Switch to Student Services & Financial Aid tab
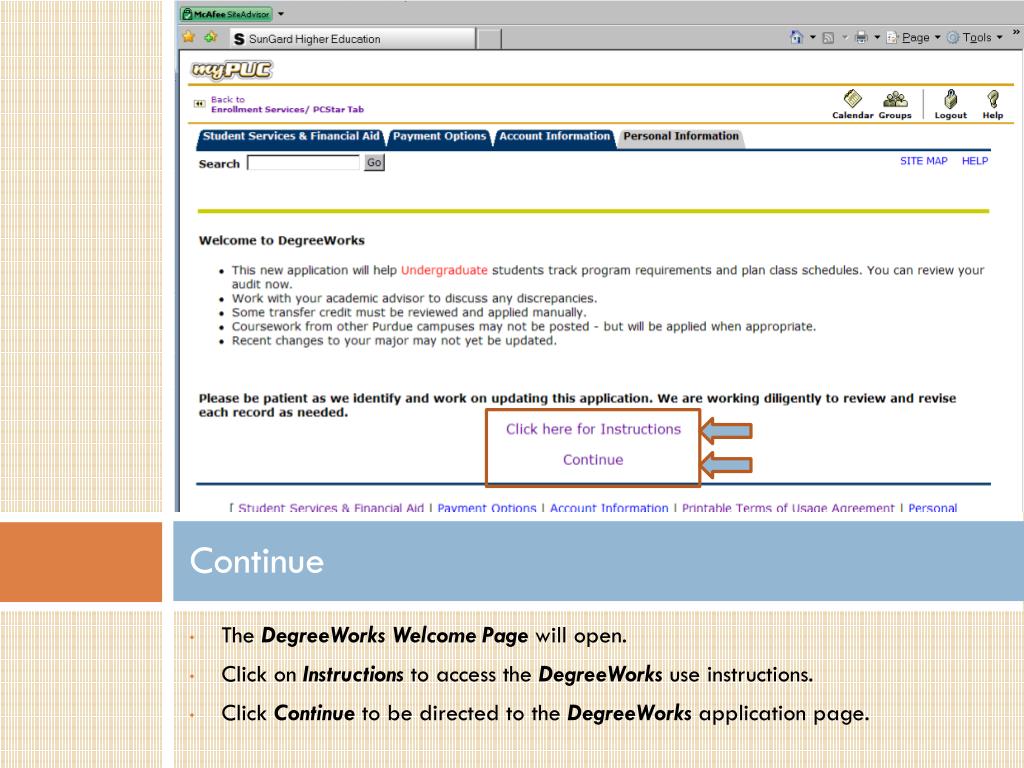This screenshot has width=1024, height=768. tap(291, 136)
